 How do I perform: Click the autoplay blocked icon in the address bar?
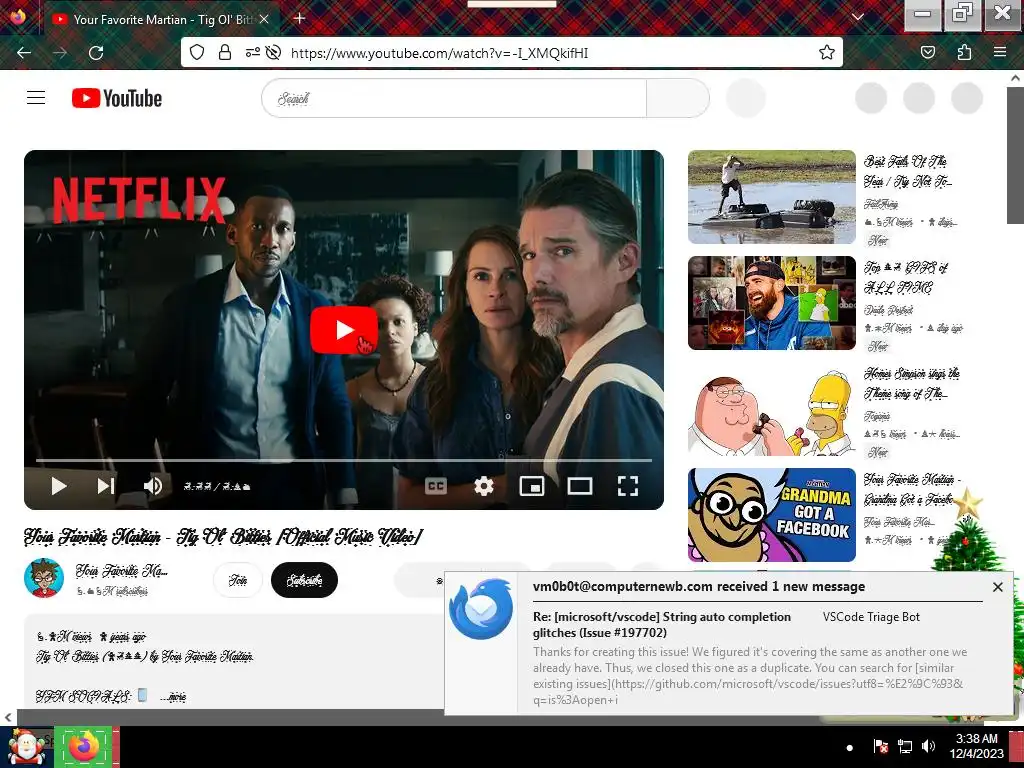[274, 52]
